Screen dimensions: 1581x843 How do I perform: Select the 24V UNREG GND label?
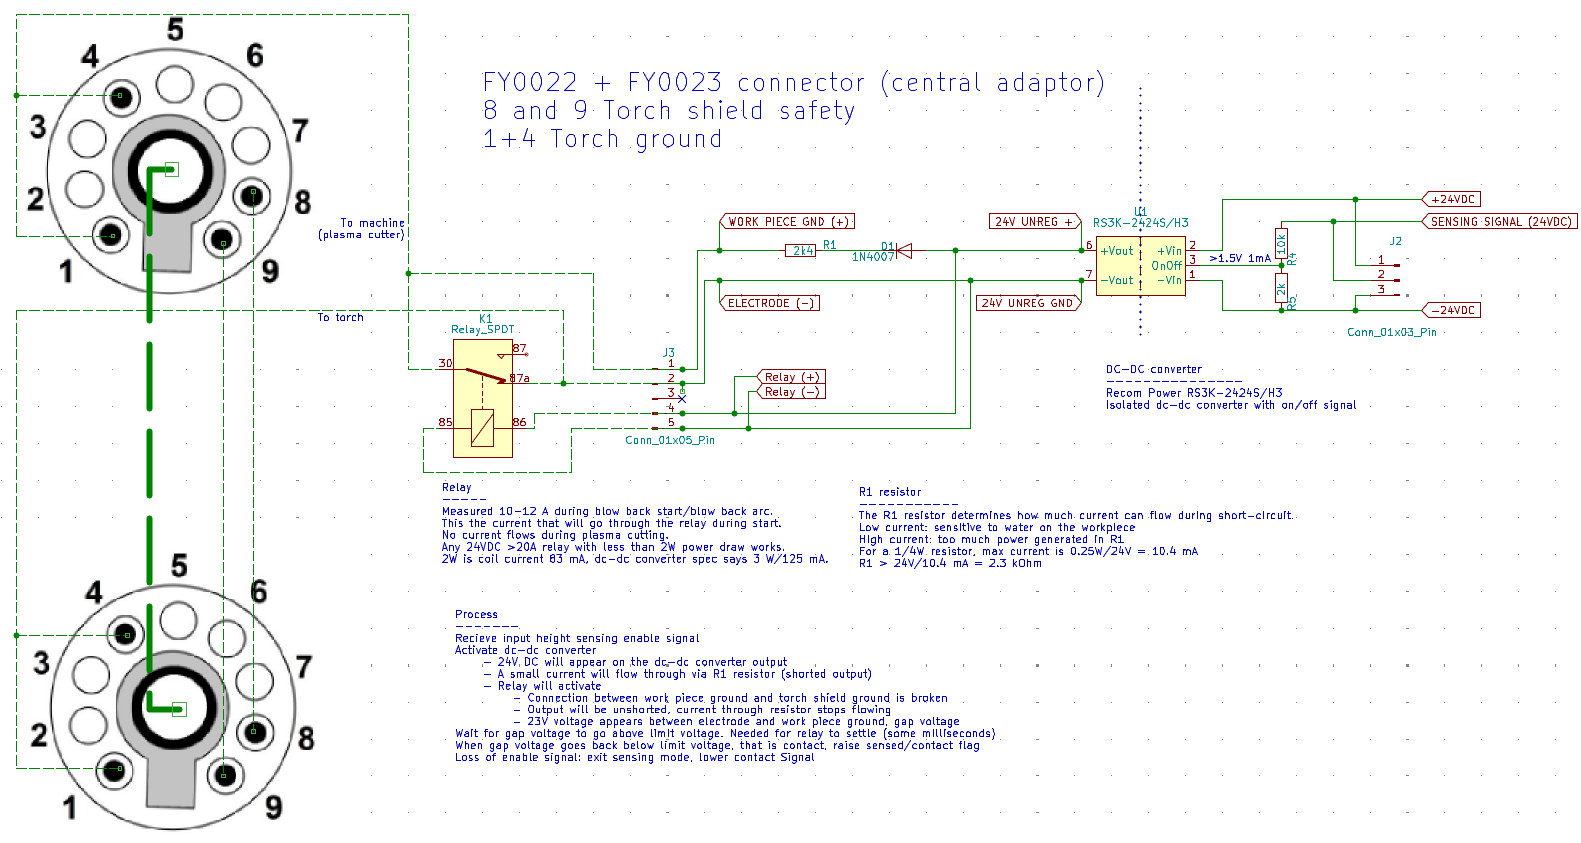point(1027,303)
